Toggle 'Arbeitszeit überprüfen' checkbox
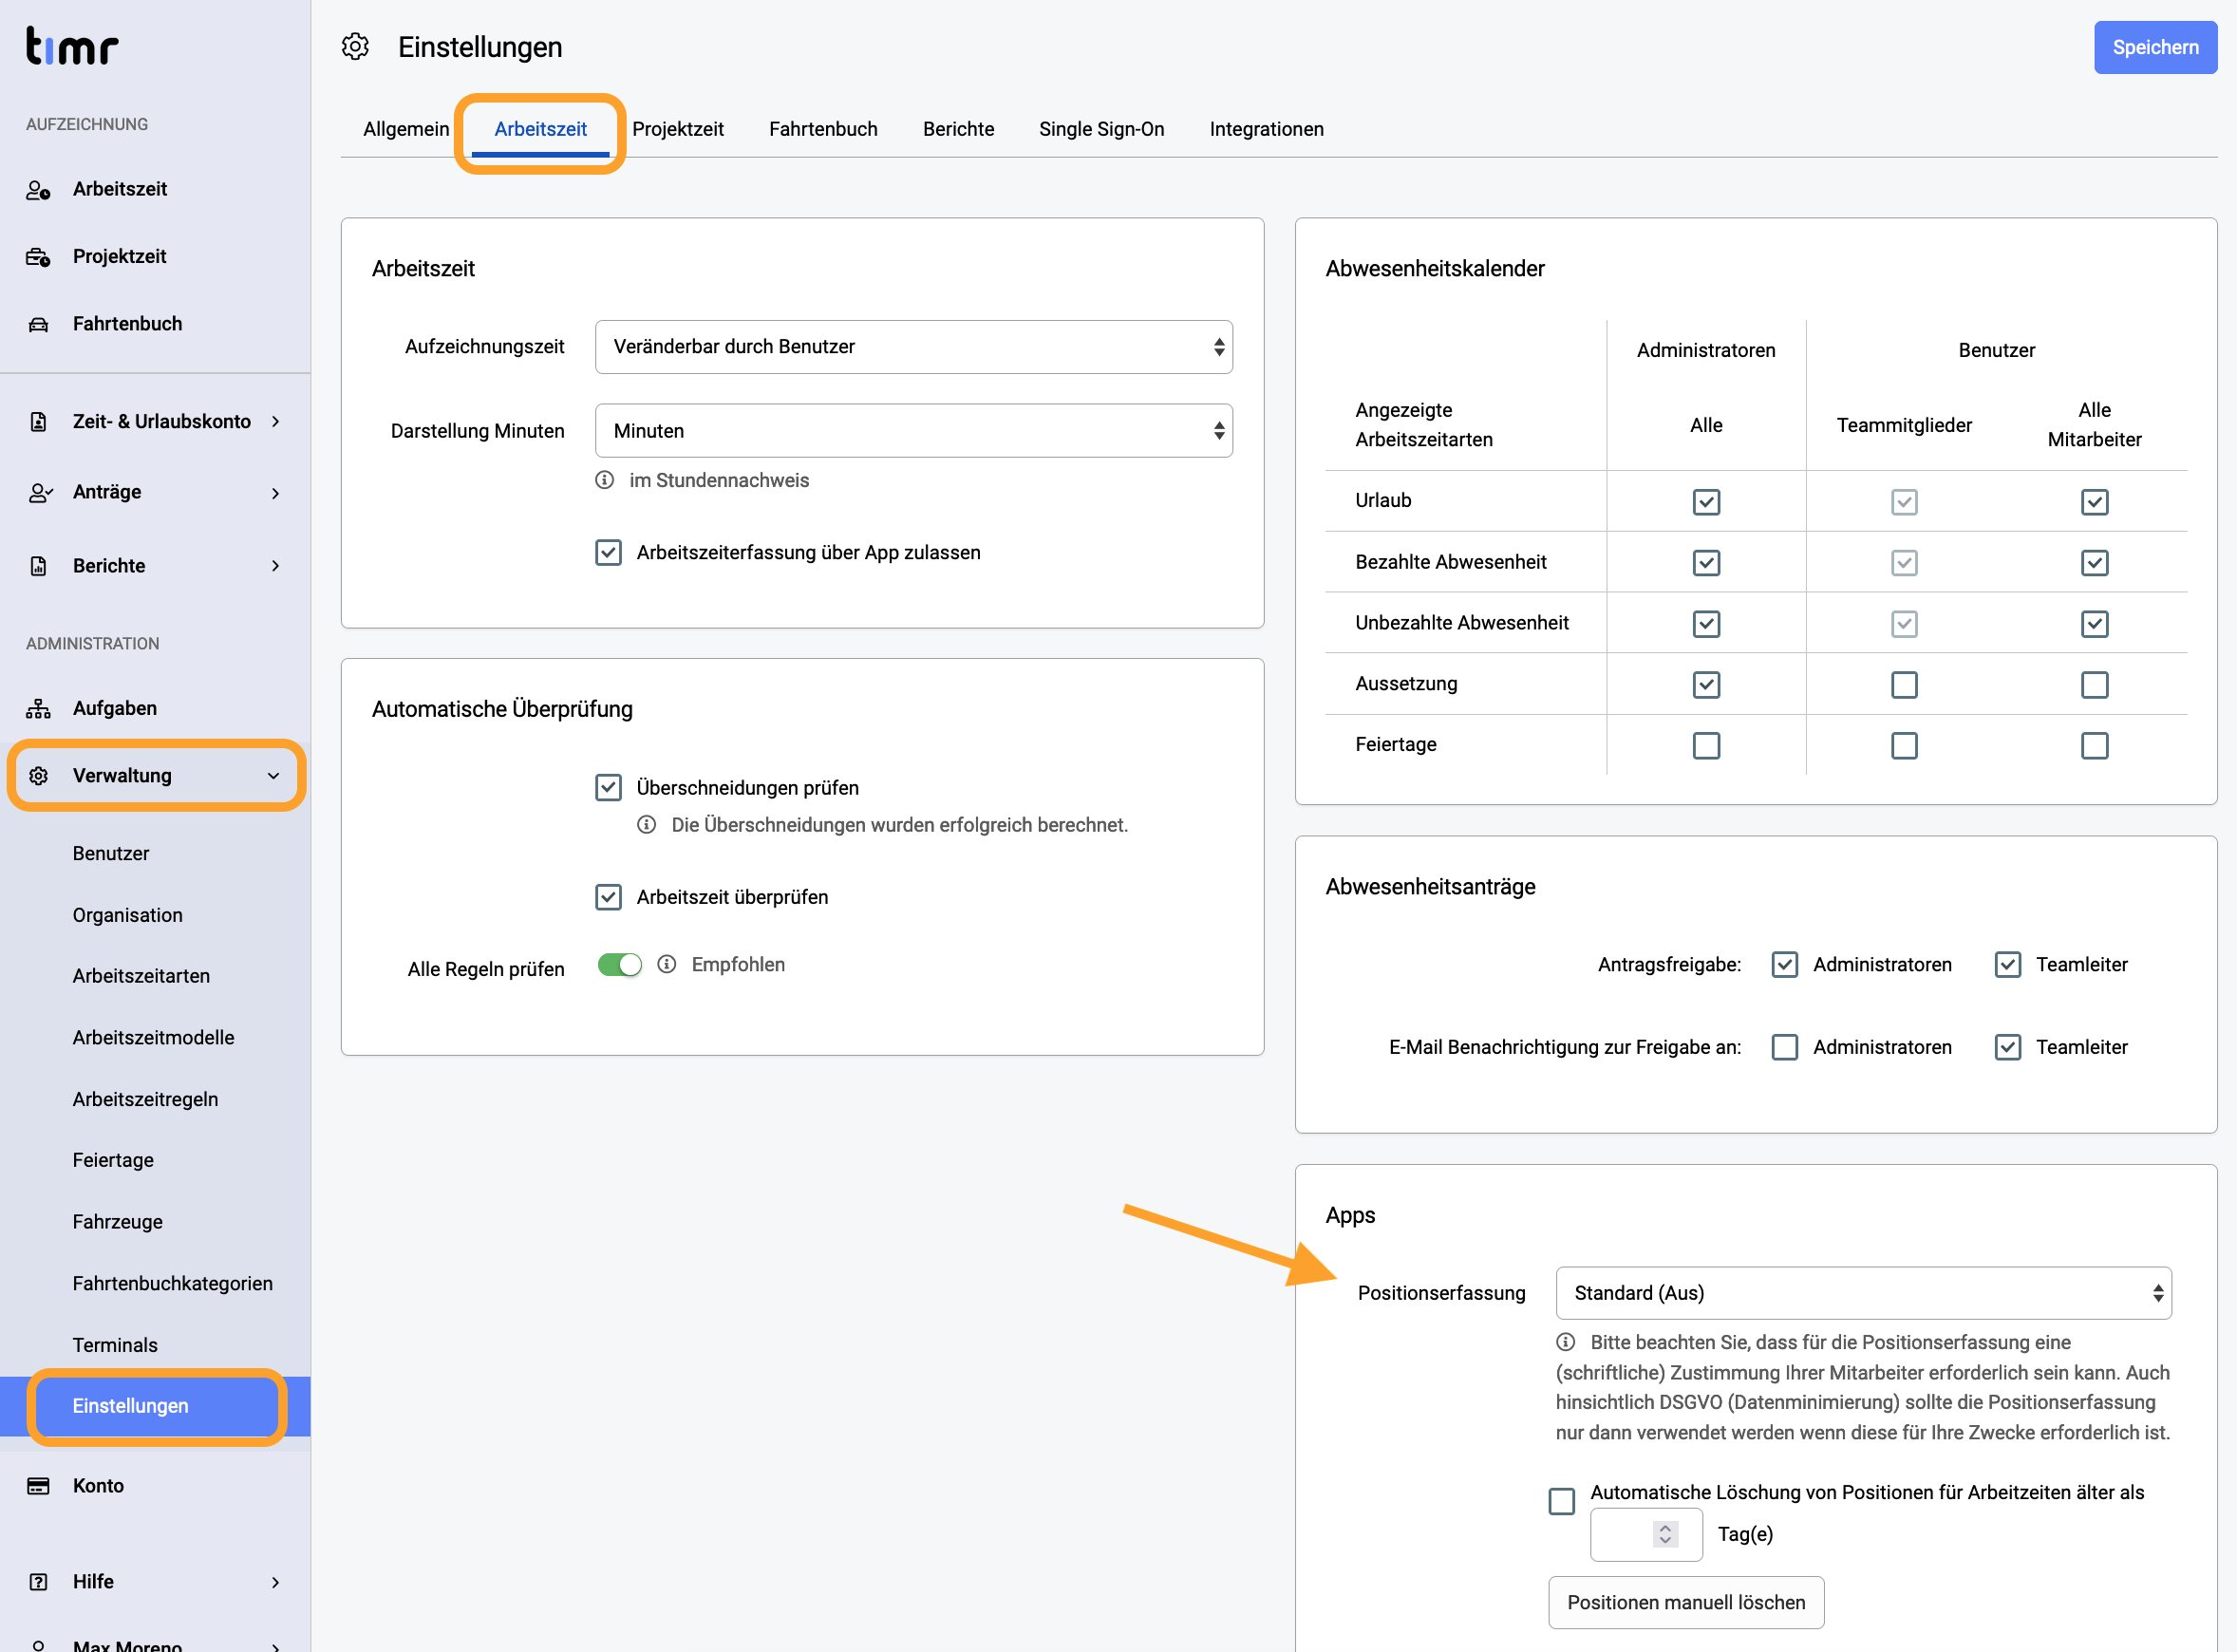 [x=608, y=897]
